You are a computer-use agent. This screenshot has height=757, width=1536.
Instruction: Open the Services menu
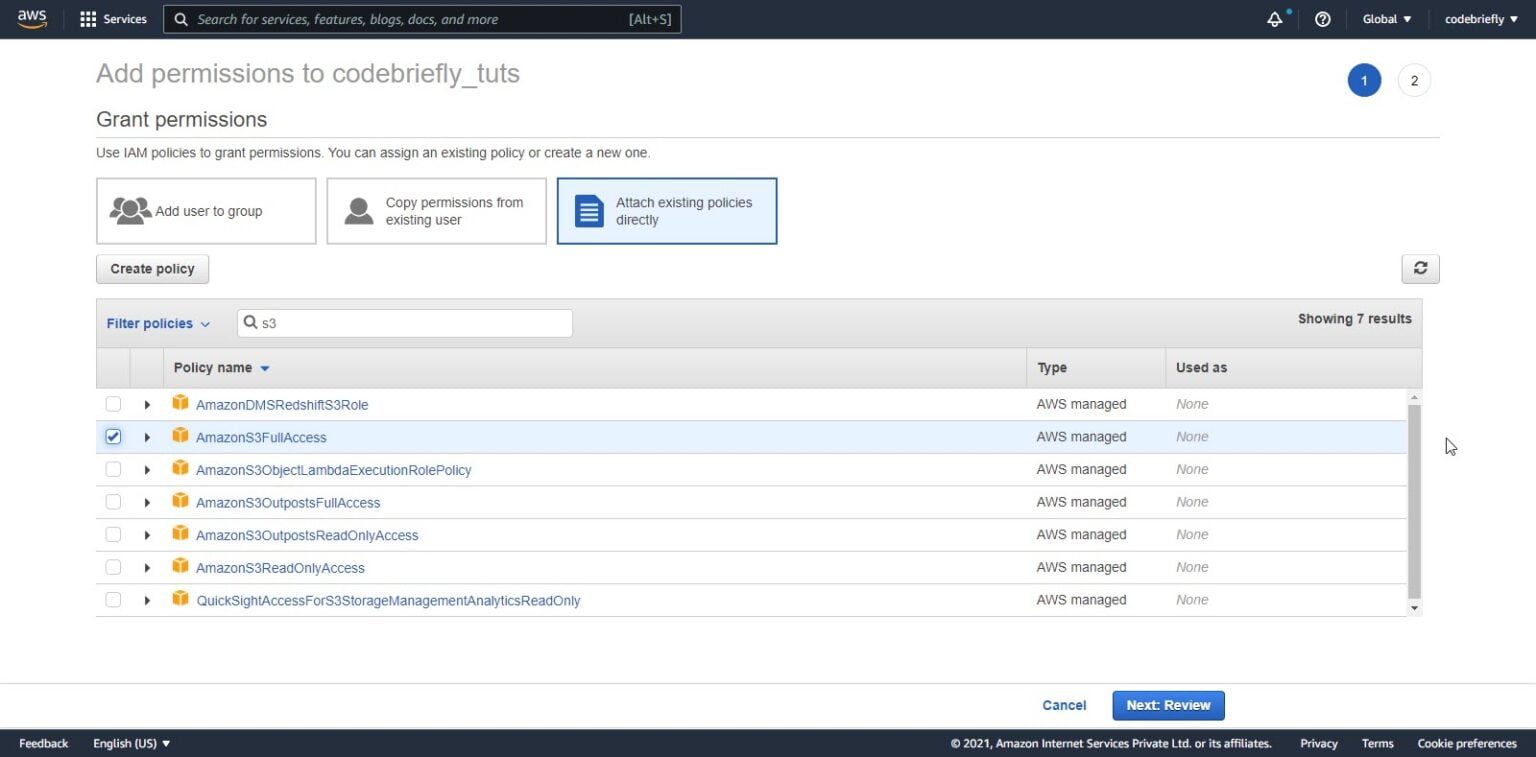click(x=112, y=19)
